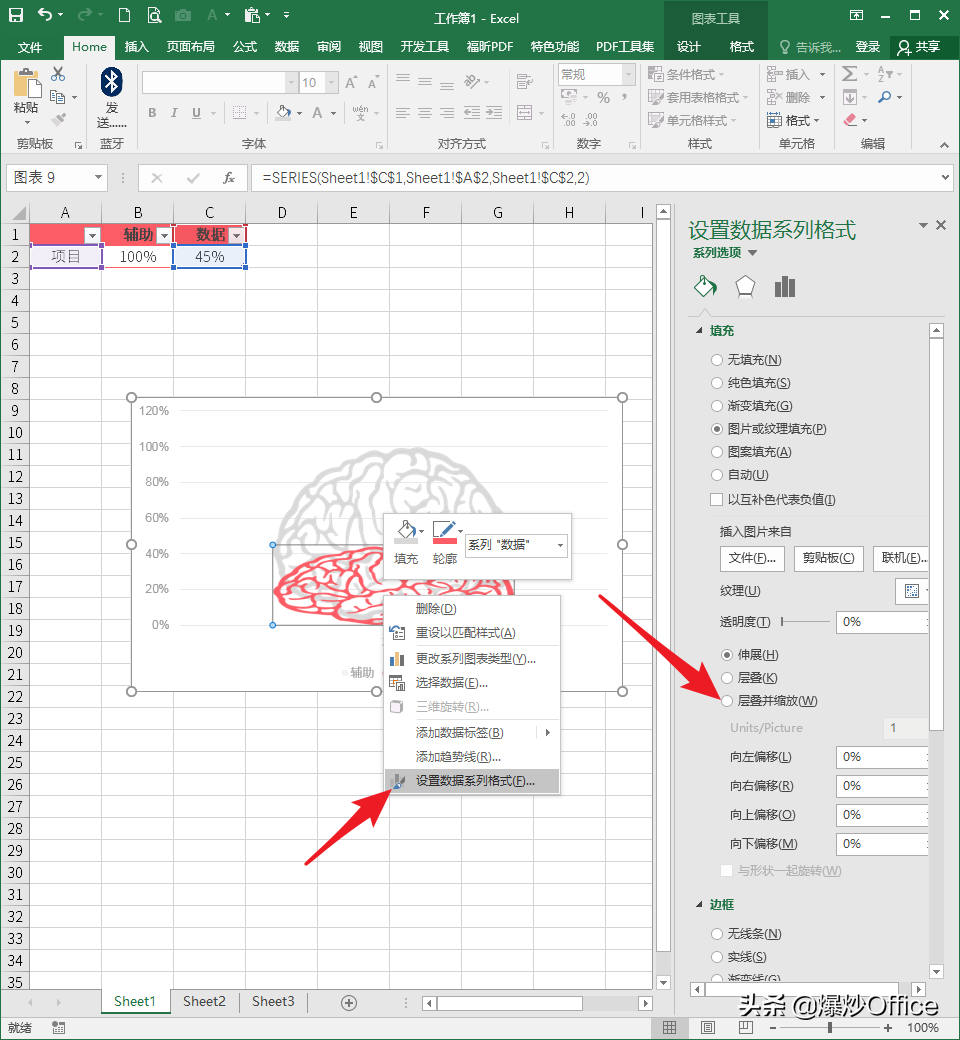960x1040 pixels.
Task: Click the 剪贴板 picture source button
Action: tap(829, 558)
